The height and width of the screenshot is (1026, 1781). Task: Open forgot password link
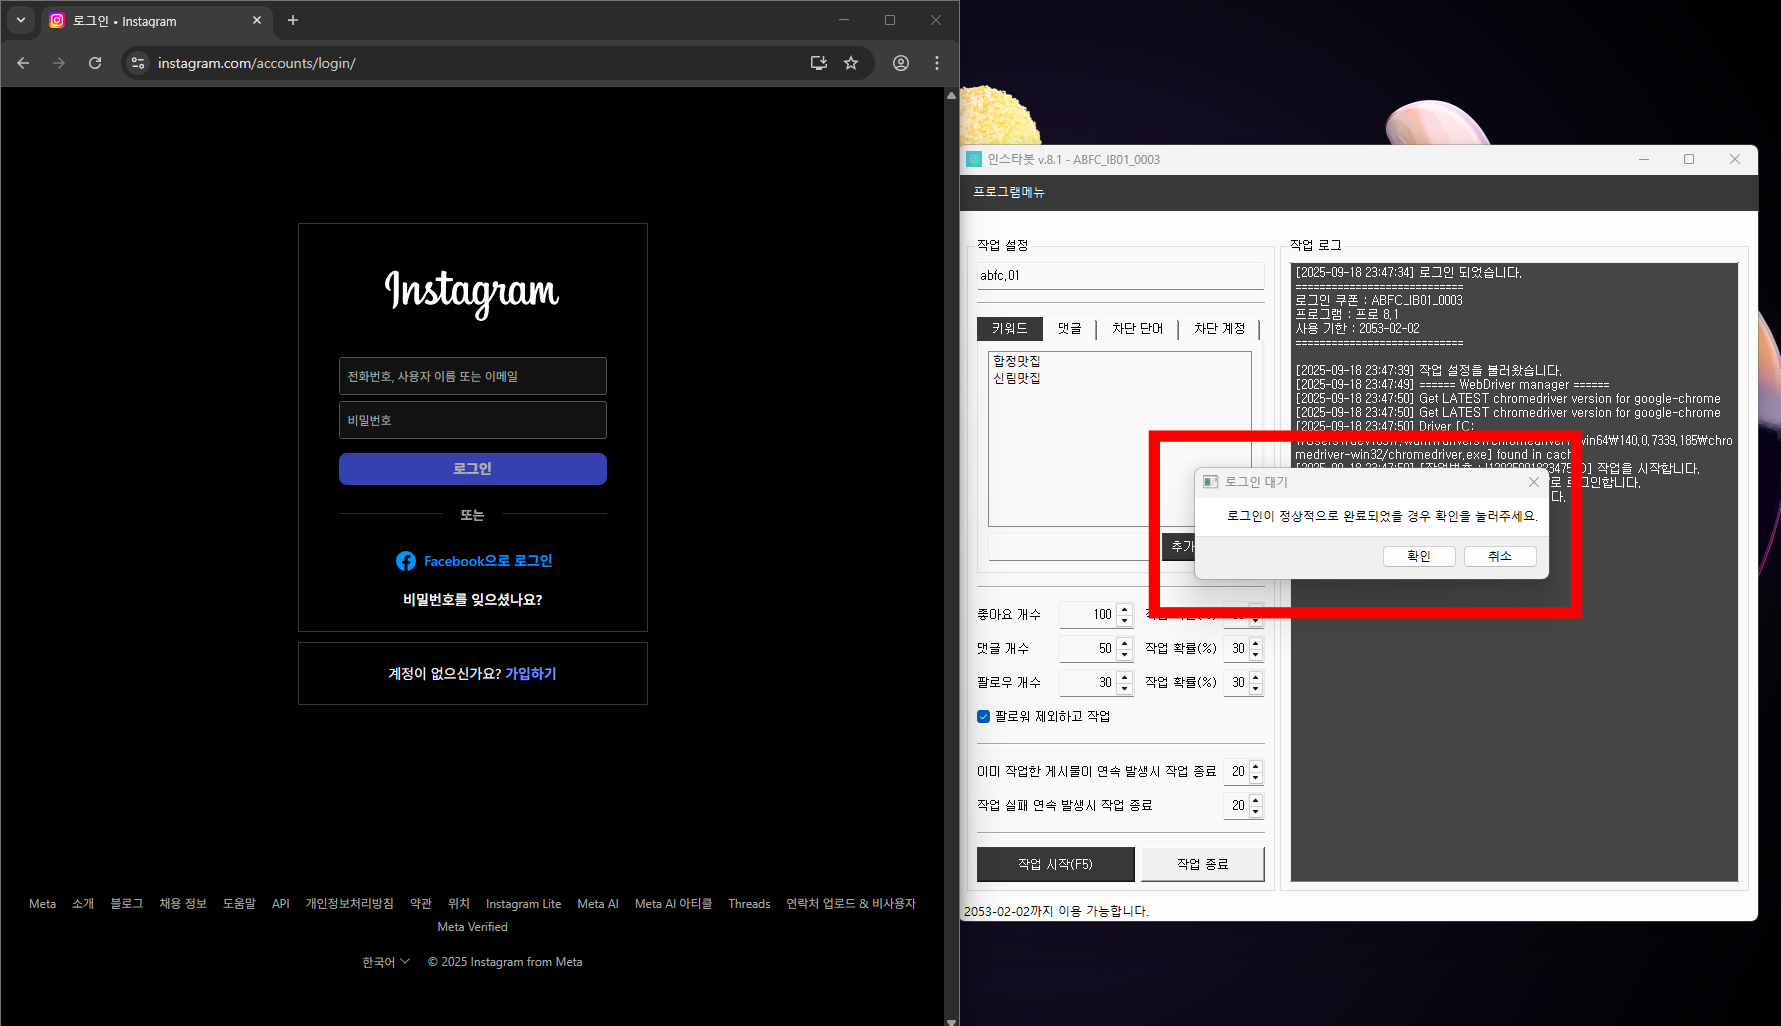click(x=473, y=600)
